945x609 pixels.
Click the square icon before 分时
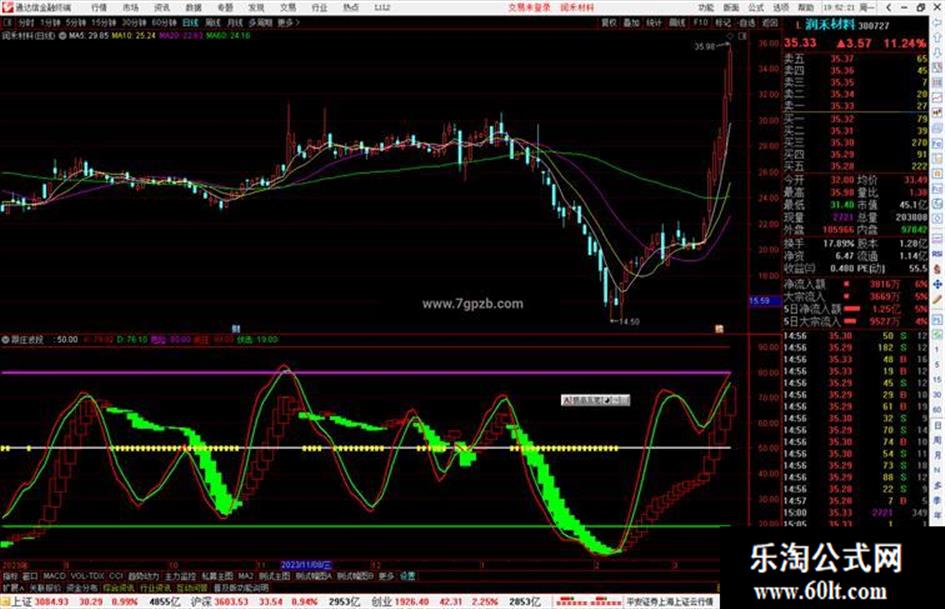pos(8,22)
